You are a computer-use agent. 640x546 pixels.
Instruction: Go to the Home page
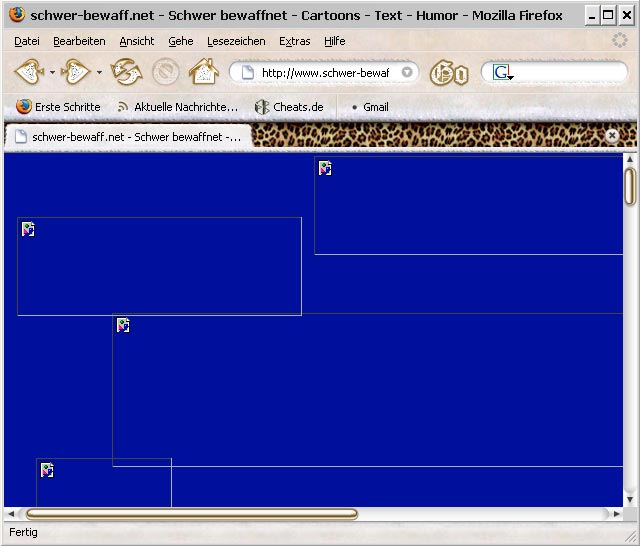coord(203,72)
